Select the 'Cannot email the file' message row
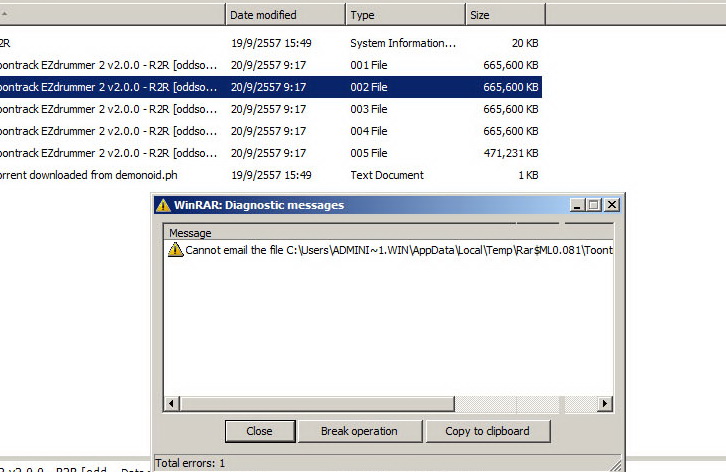 click(389, 250)
